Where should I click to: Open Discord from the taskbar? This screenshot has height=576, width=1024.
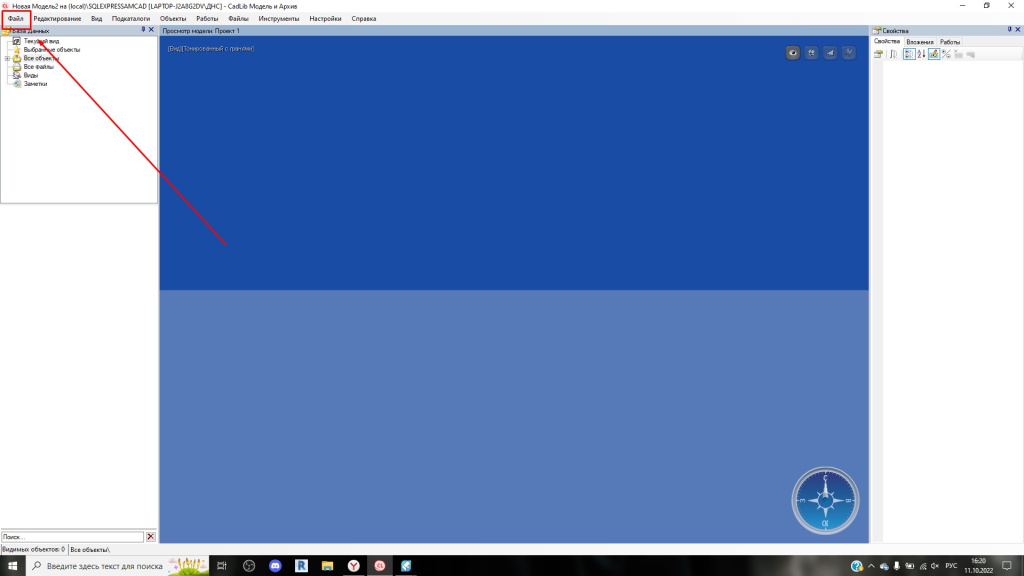pyautogui.click(x=275, y=566)
